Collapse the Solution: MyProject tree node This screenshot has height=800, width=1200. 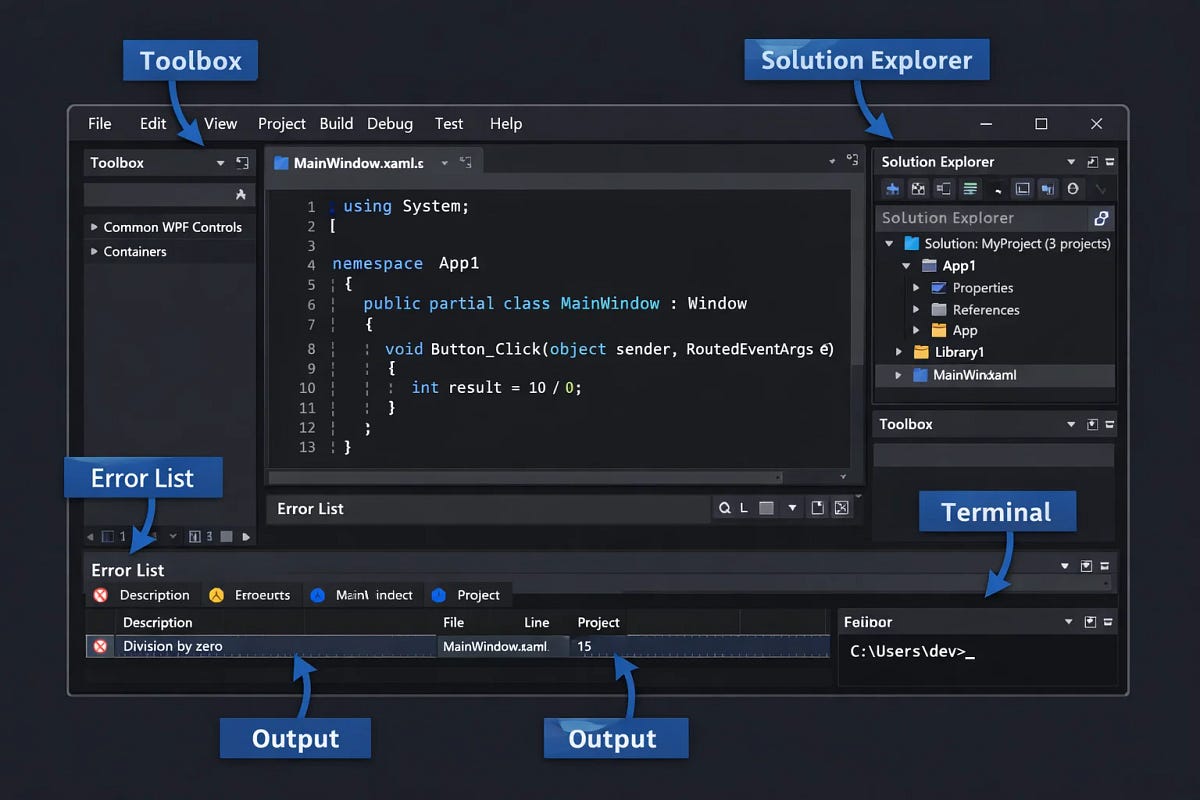pyautogui.click(x=889, y=243)
